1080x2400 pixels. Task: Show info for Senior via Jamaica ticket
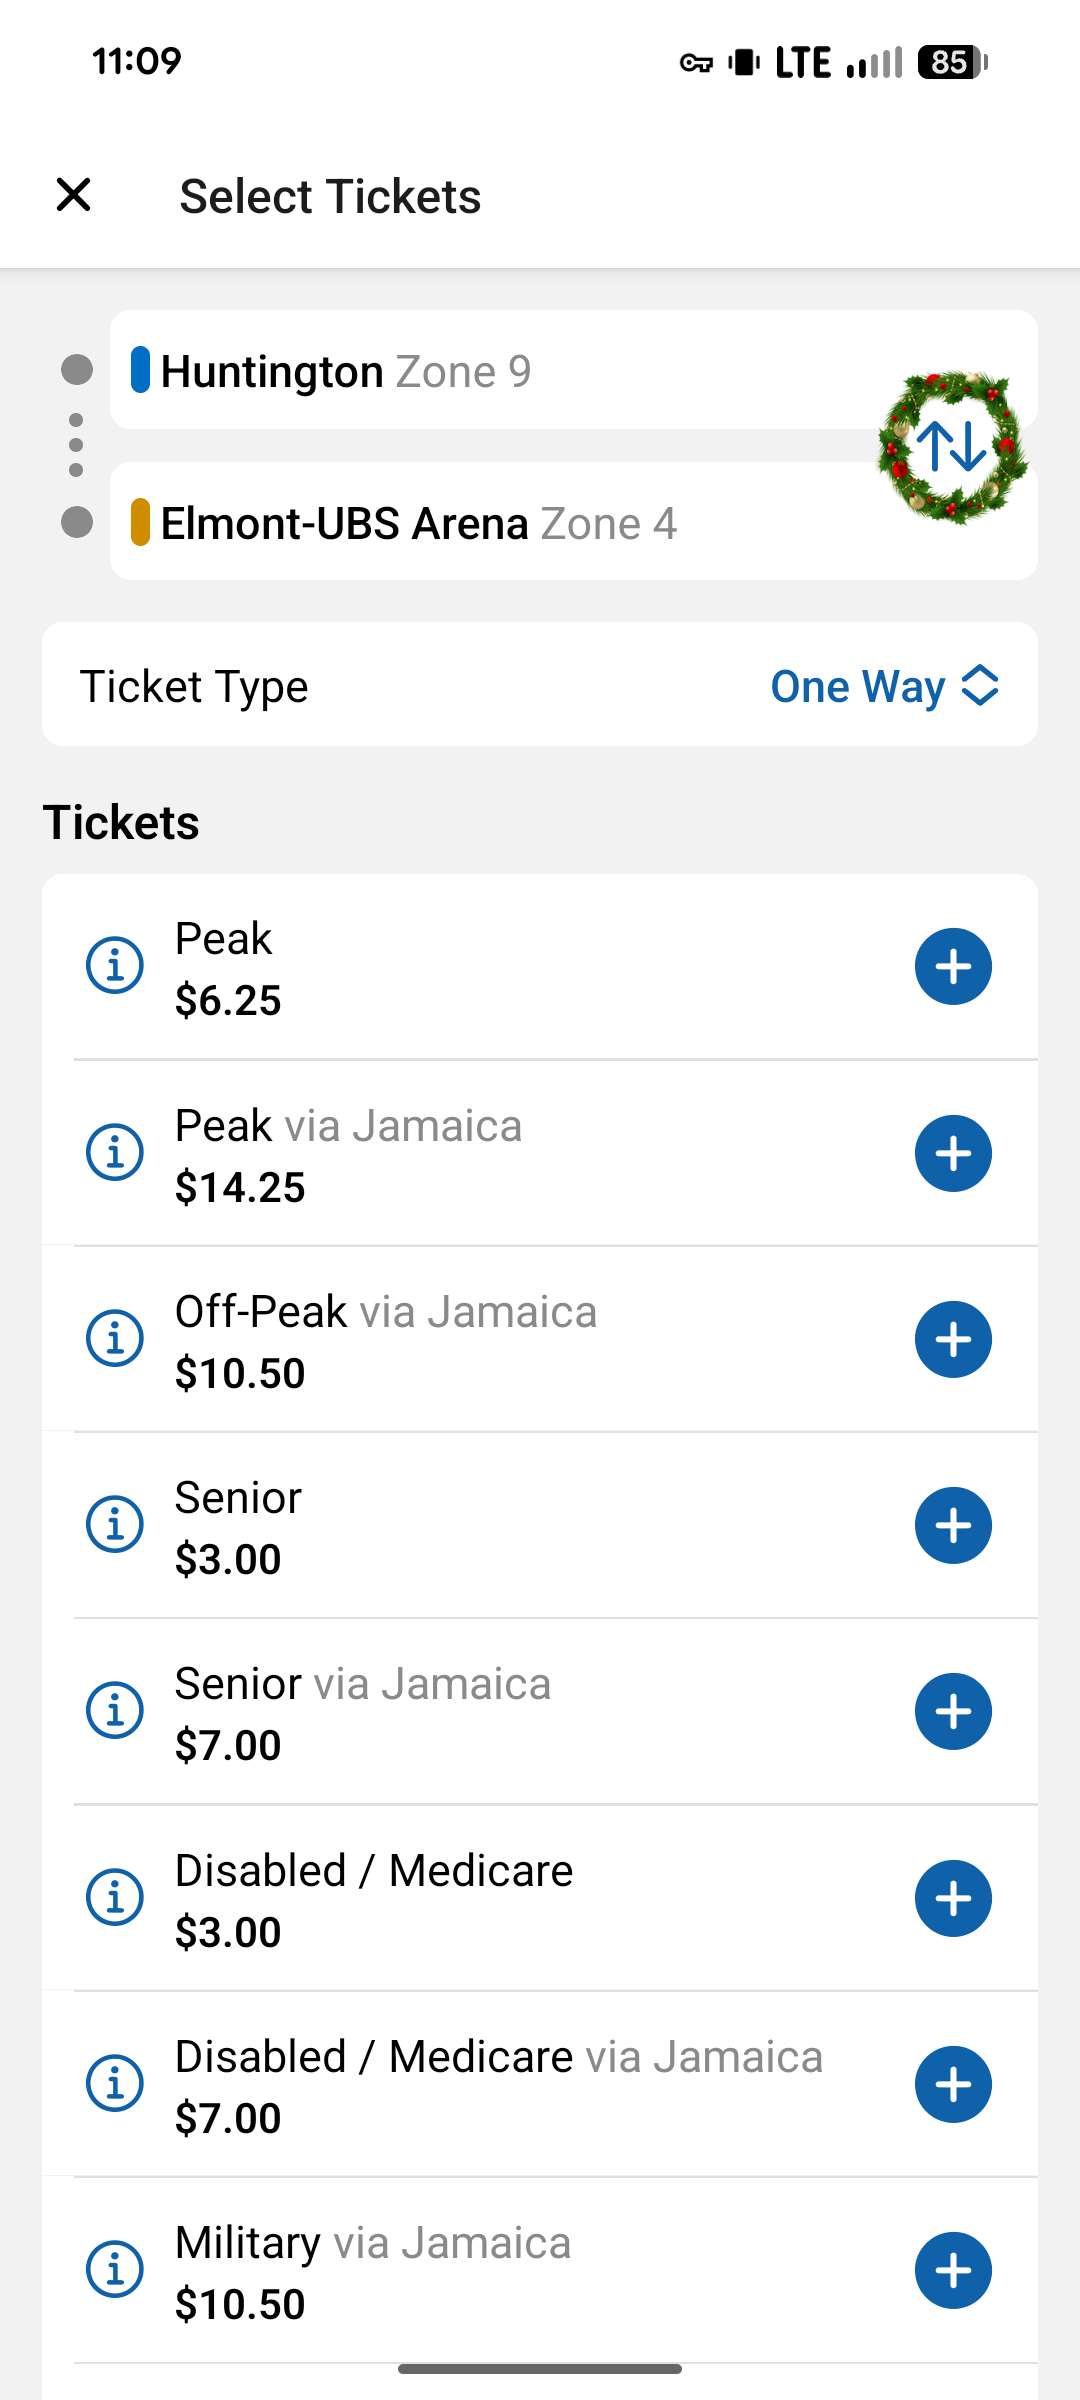tap(115, 1711)
